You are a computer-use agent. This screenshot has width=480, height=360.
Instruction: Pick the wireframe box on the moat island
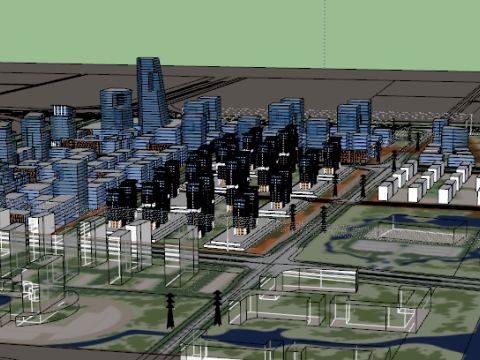(424, 230)
